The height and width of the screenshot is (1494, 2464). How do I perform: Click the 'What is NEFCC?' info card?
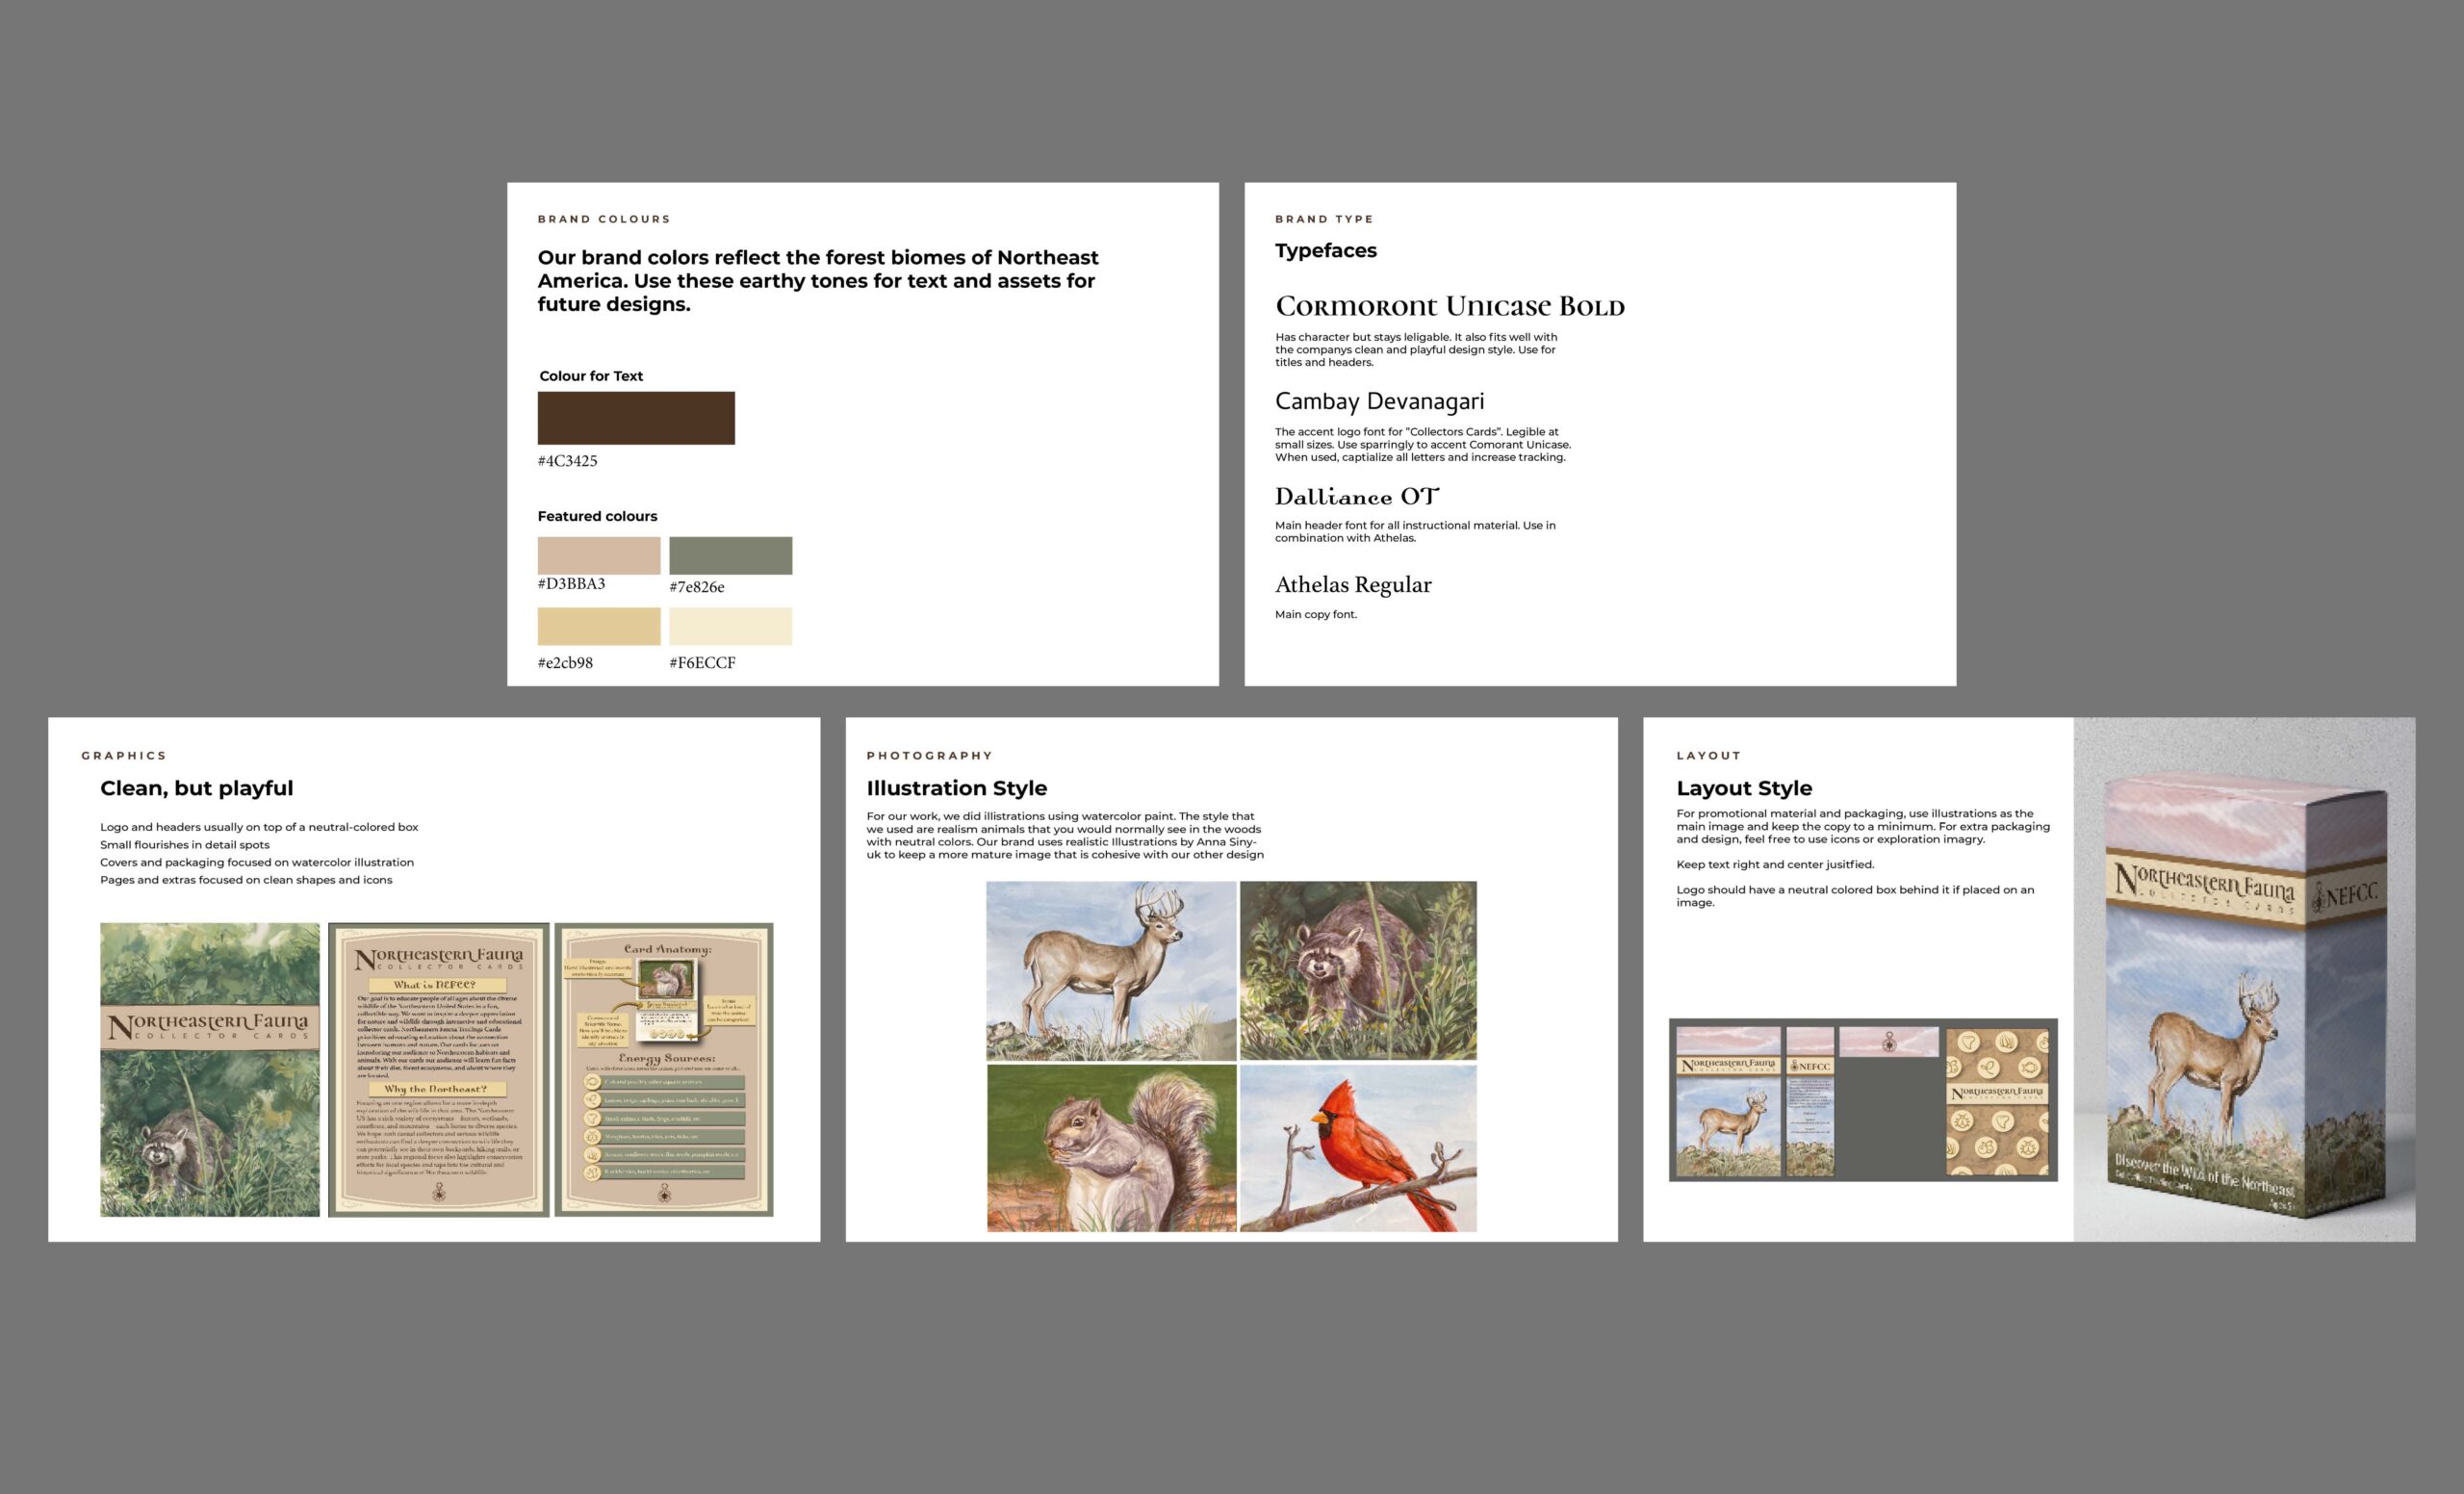tap(439, 1069)
